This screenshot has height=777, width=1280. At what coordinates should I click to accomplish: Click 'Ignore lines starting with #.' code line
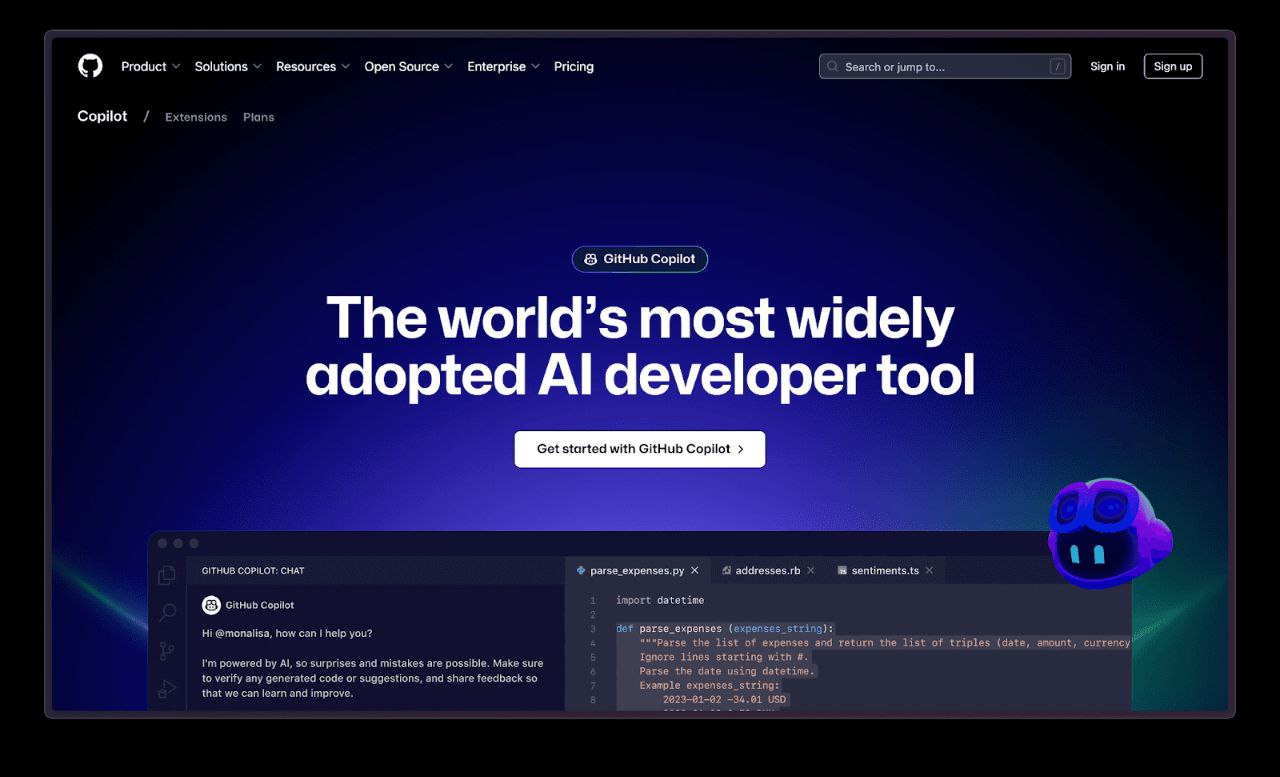point(724,657)
